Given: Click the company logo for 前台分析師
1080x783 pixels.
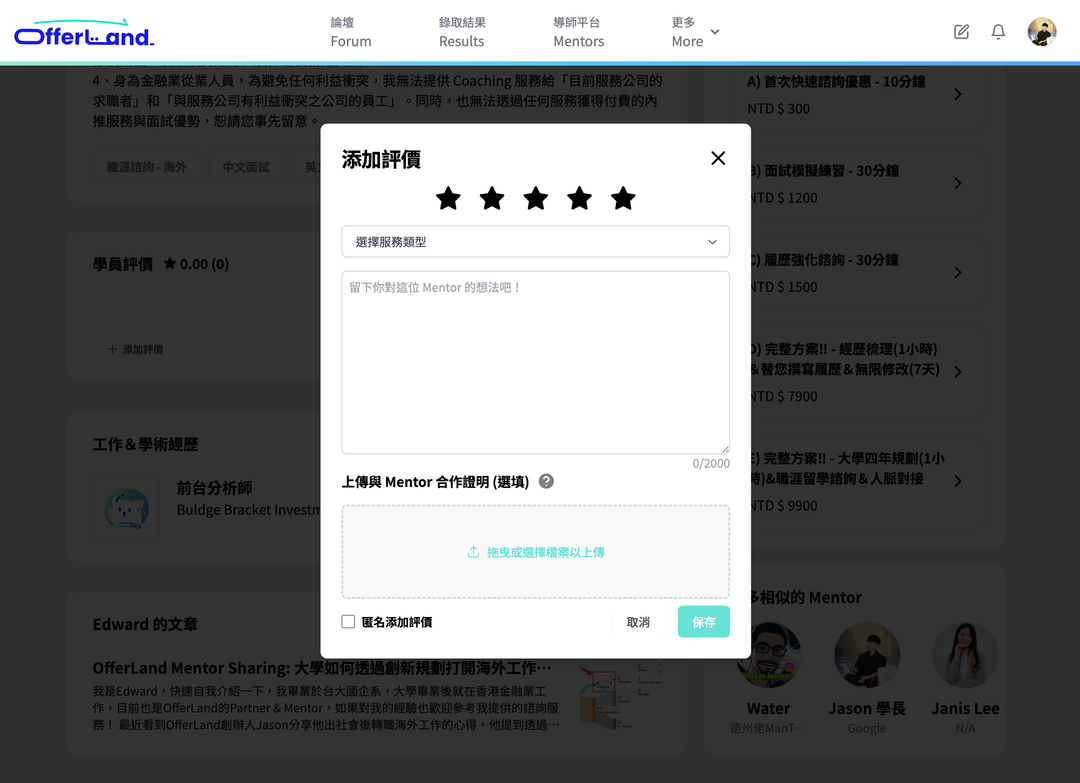Looking at the screenshot, I should pos(126,509).
